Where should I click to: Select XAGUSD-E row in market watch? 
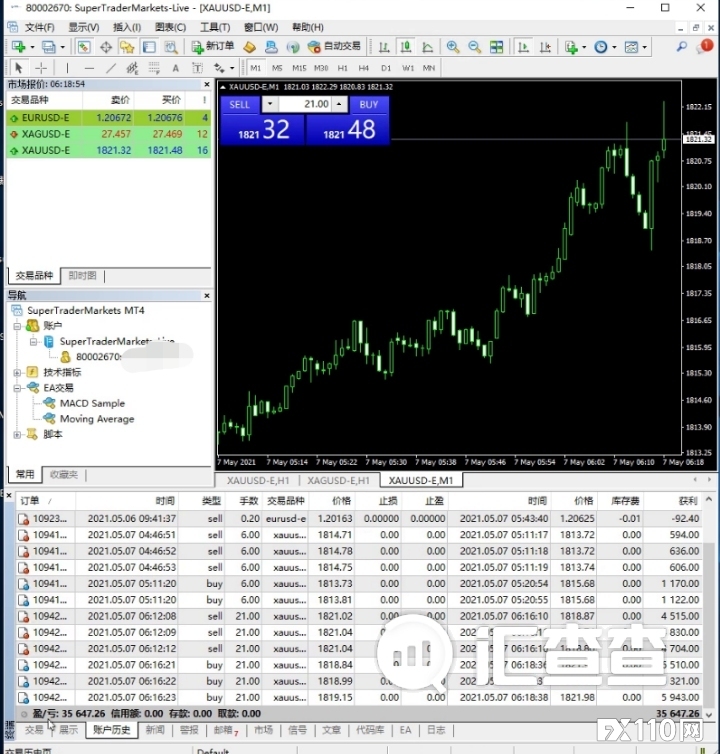coord(46,134)
